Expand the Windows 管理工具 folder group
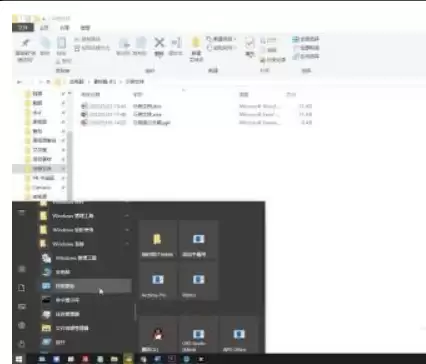426x364 pixels. (85, 216)
